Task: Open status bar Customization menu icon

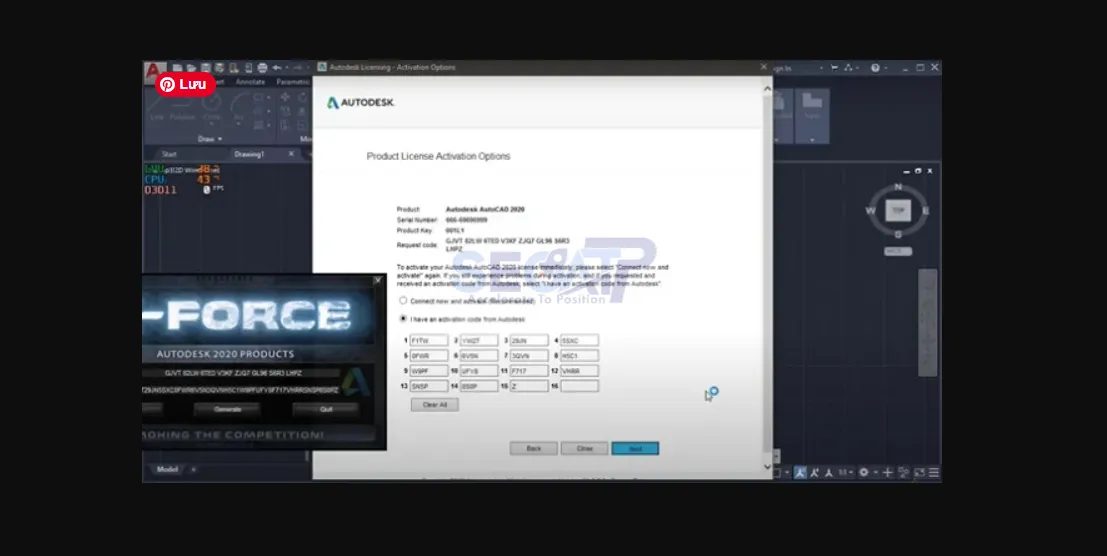Action: pyautogui.click(x=933, y=473)
